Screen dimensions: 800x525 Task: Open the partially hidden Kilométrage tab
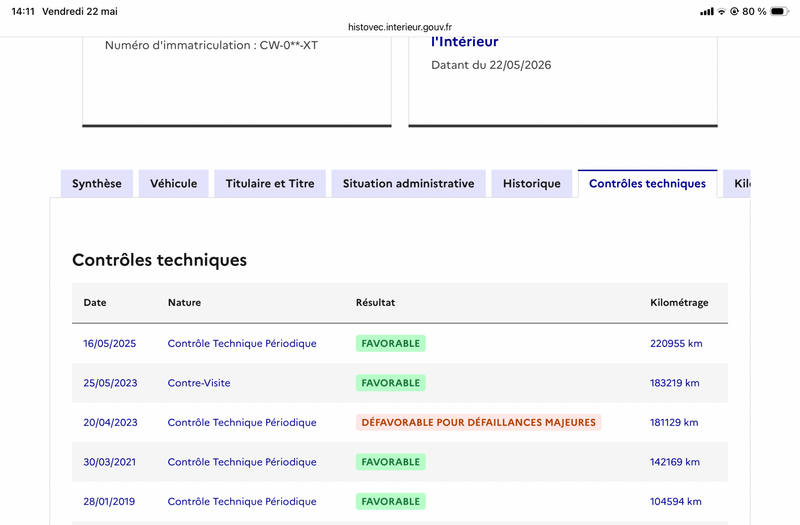click(737, 184)
